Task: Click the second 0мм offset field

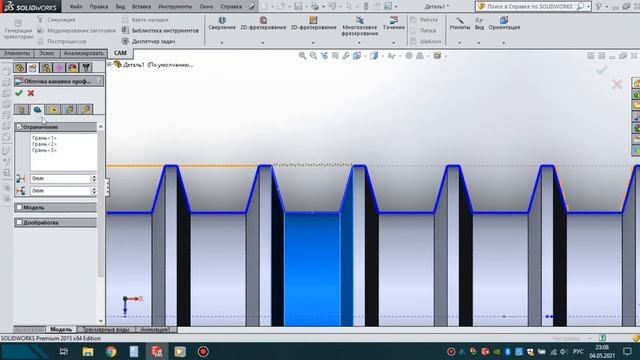Action: tap(60, 191)
